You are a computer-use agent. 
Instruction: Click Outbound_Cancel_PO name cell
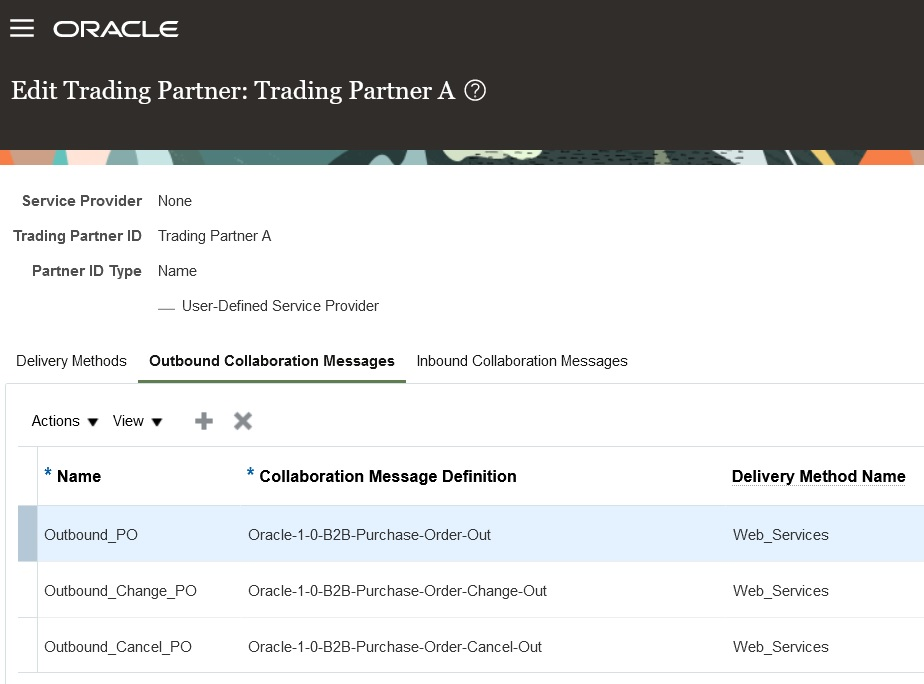pos(118,646)
